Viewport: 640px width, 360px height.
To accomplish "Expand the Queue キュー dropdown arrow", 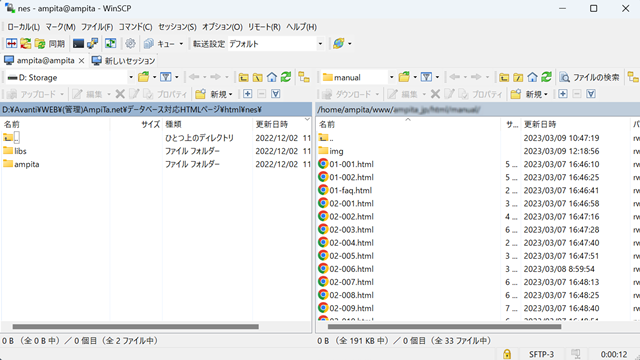I will tap(181, 44).
